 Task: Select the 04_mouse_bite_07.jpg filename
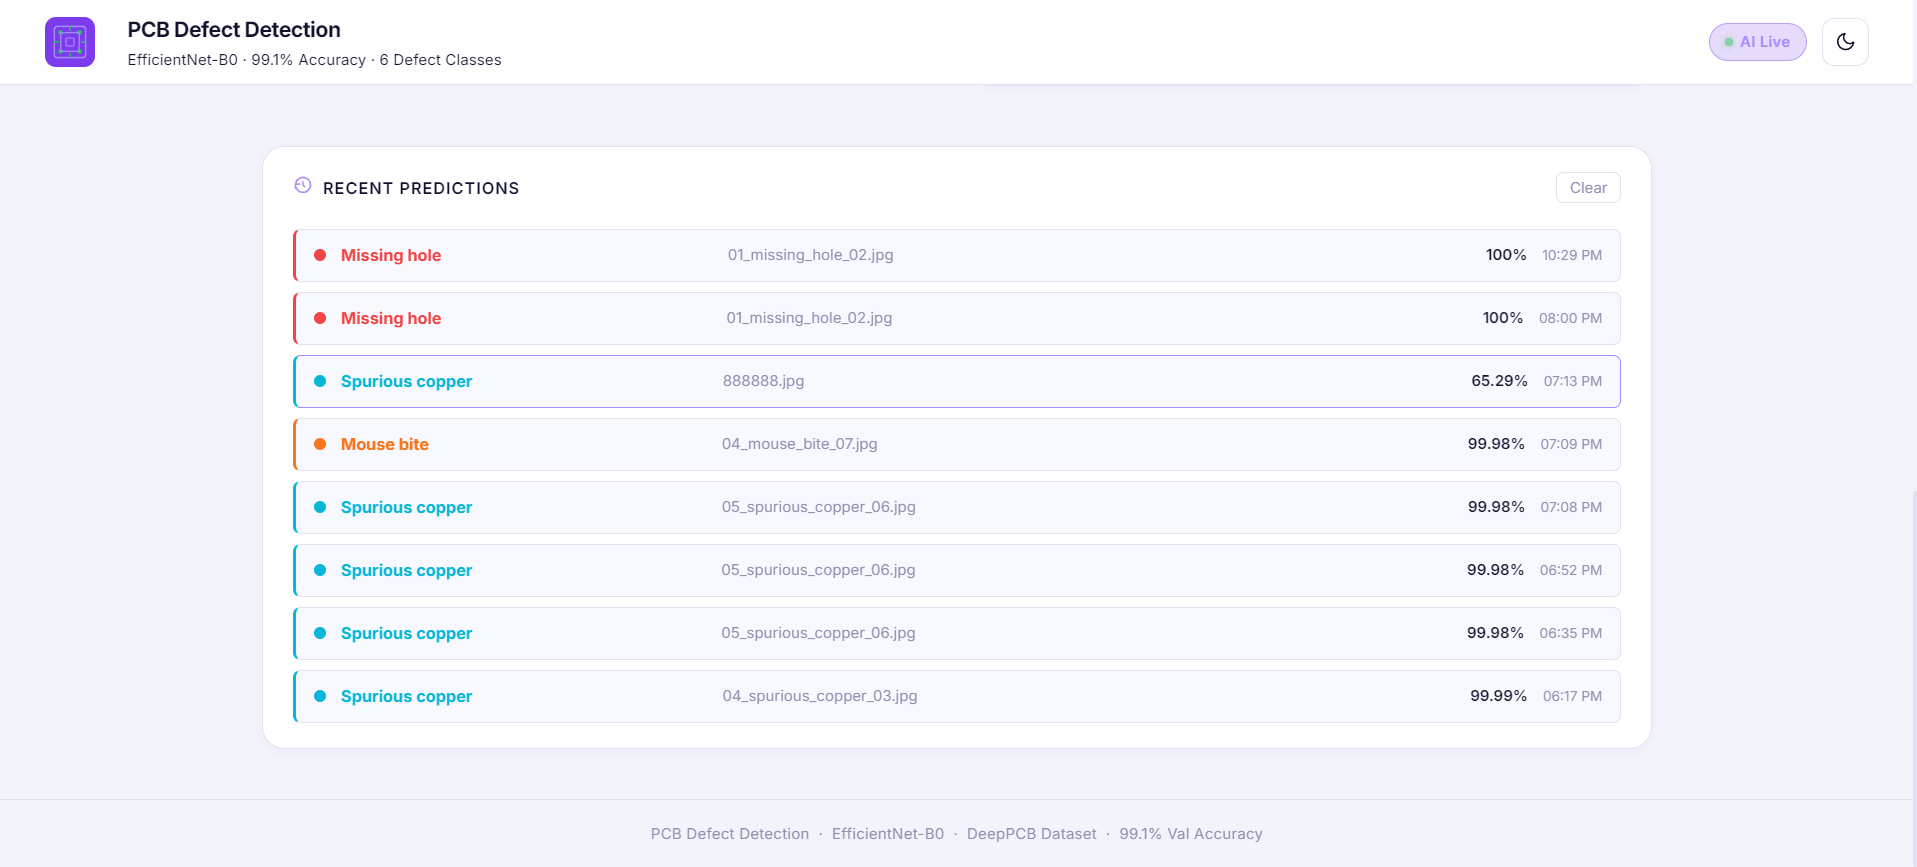(799, 444)
